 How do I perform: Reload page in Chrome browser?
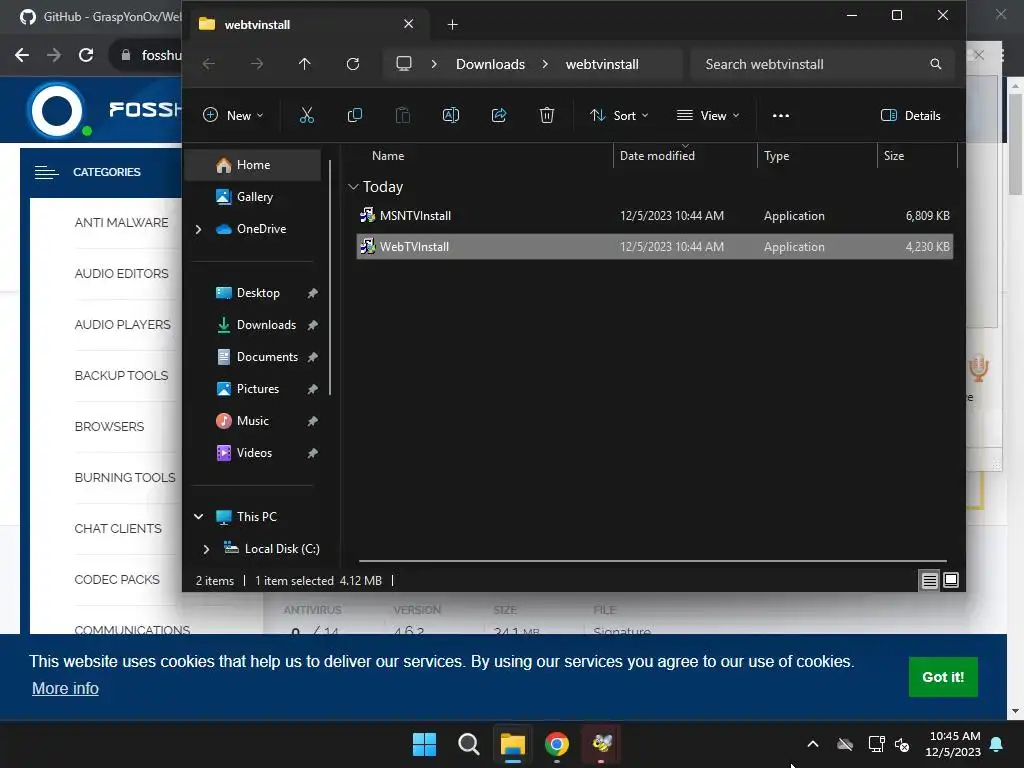click(86, 55)
